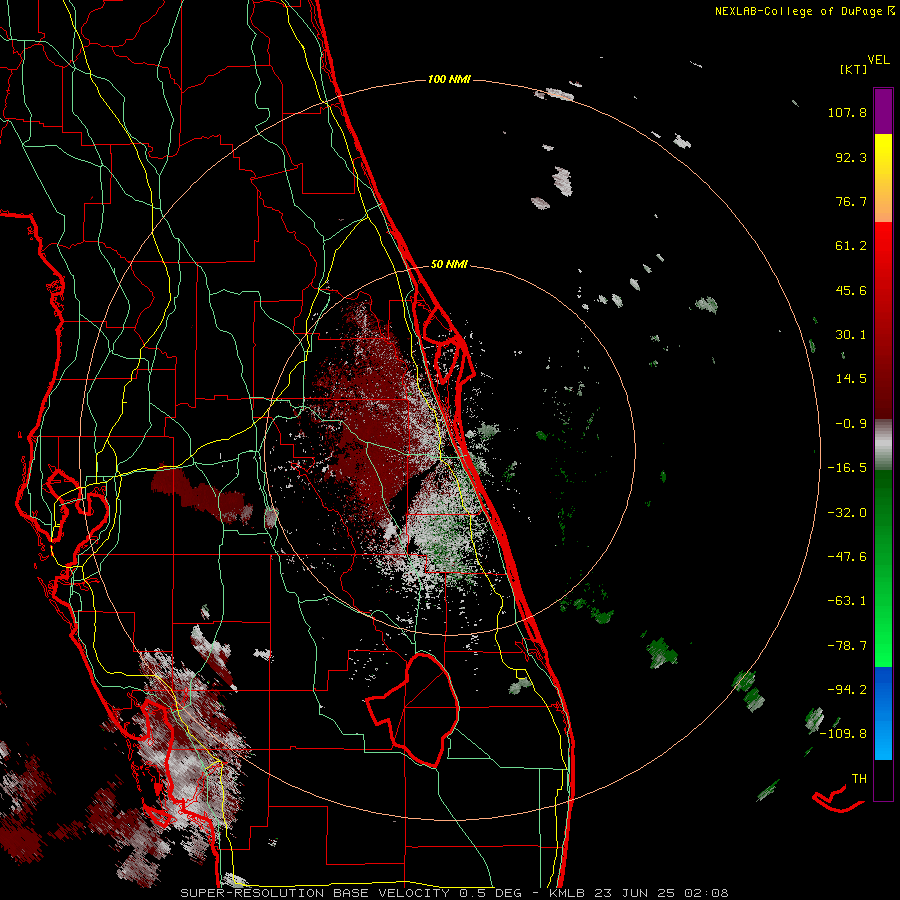The image size is (900, 900).
Task: Click the 50 NMI range ring label
Action: 449,264
